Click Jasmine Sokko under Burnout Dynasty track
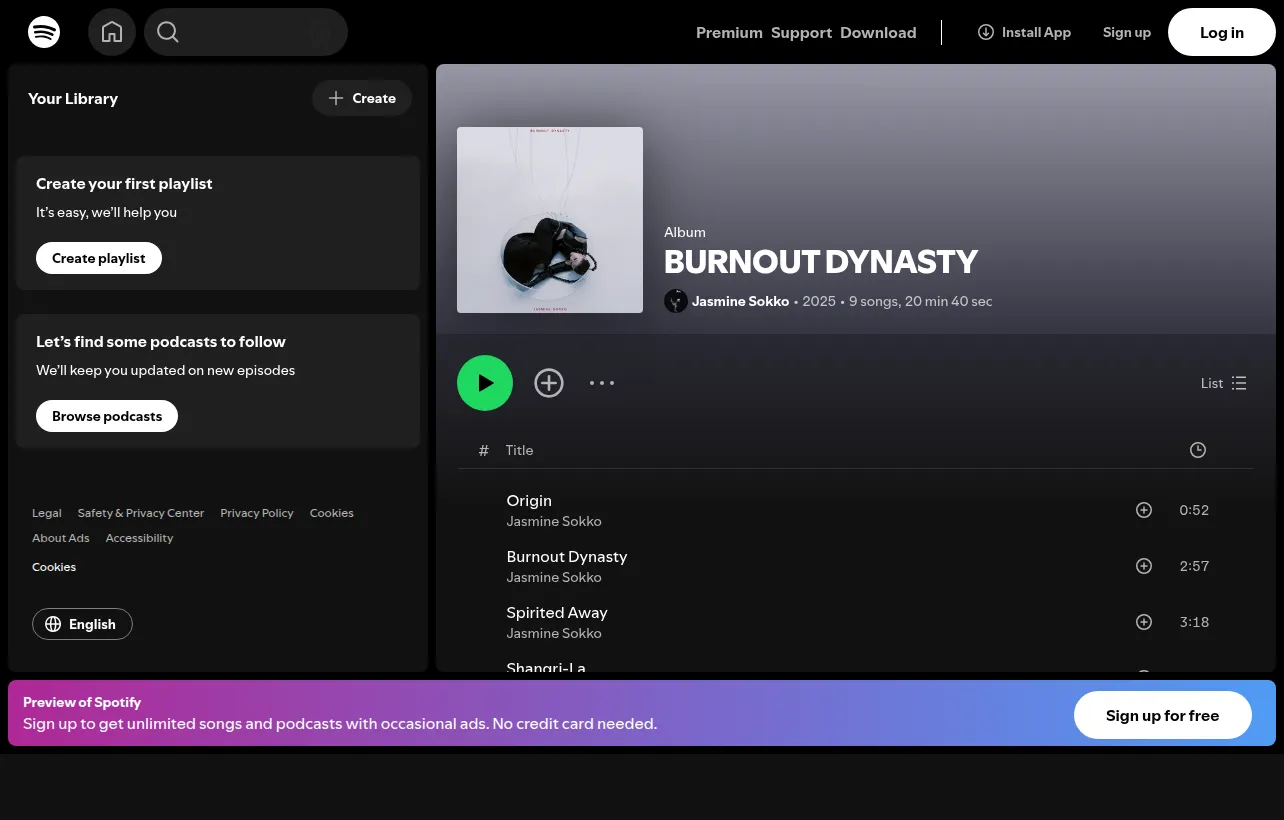 coord(554,577)
